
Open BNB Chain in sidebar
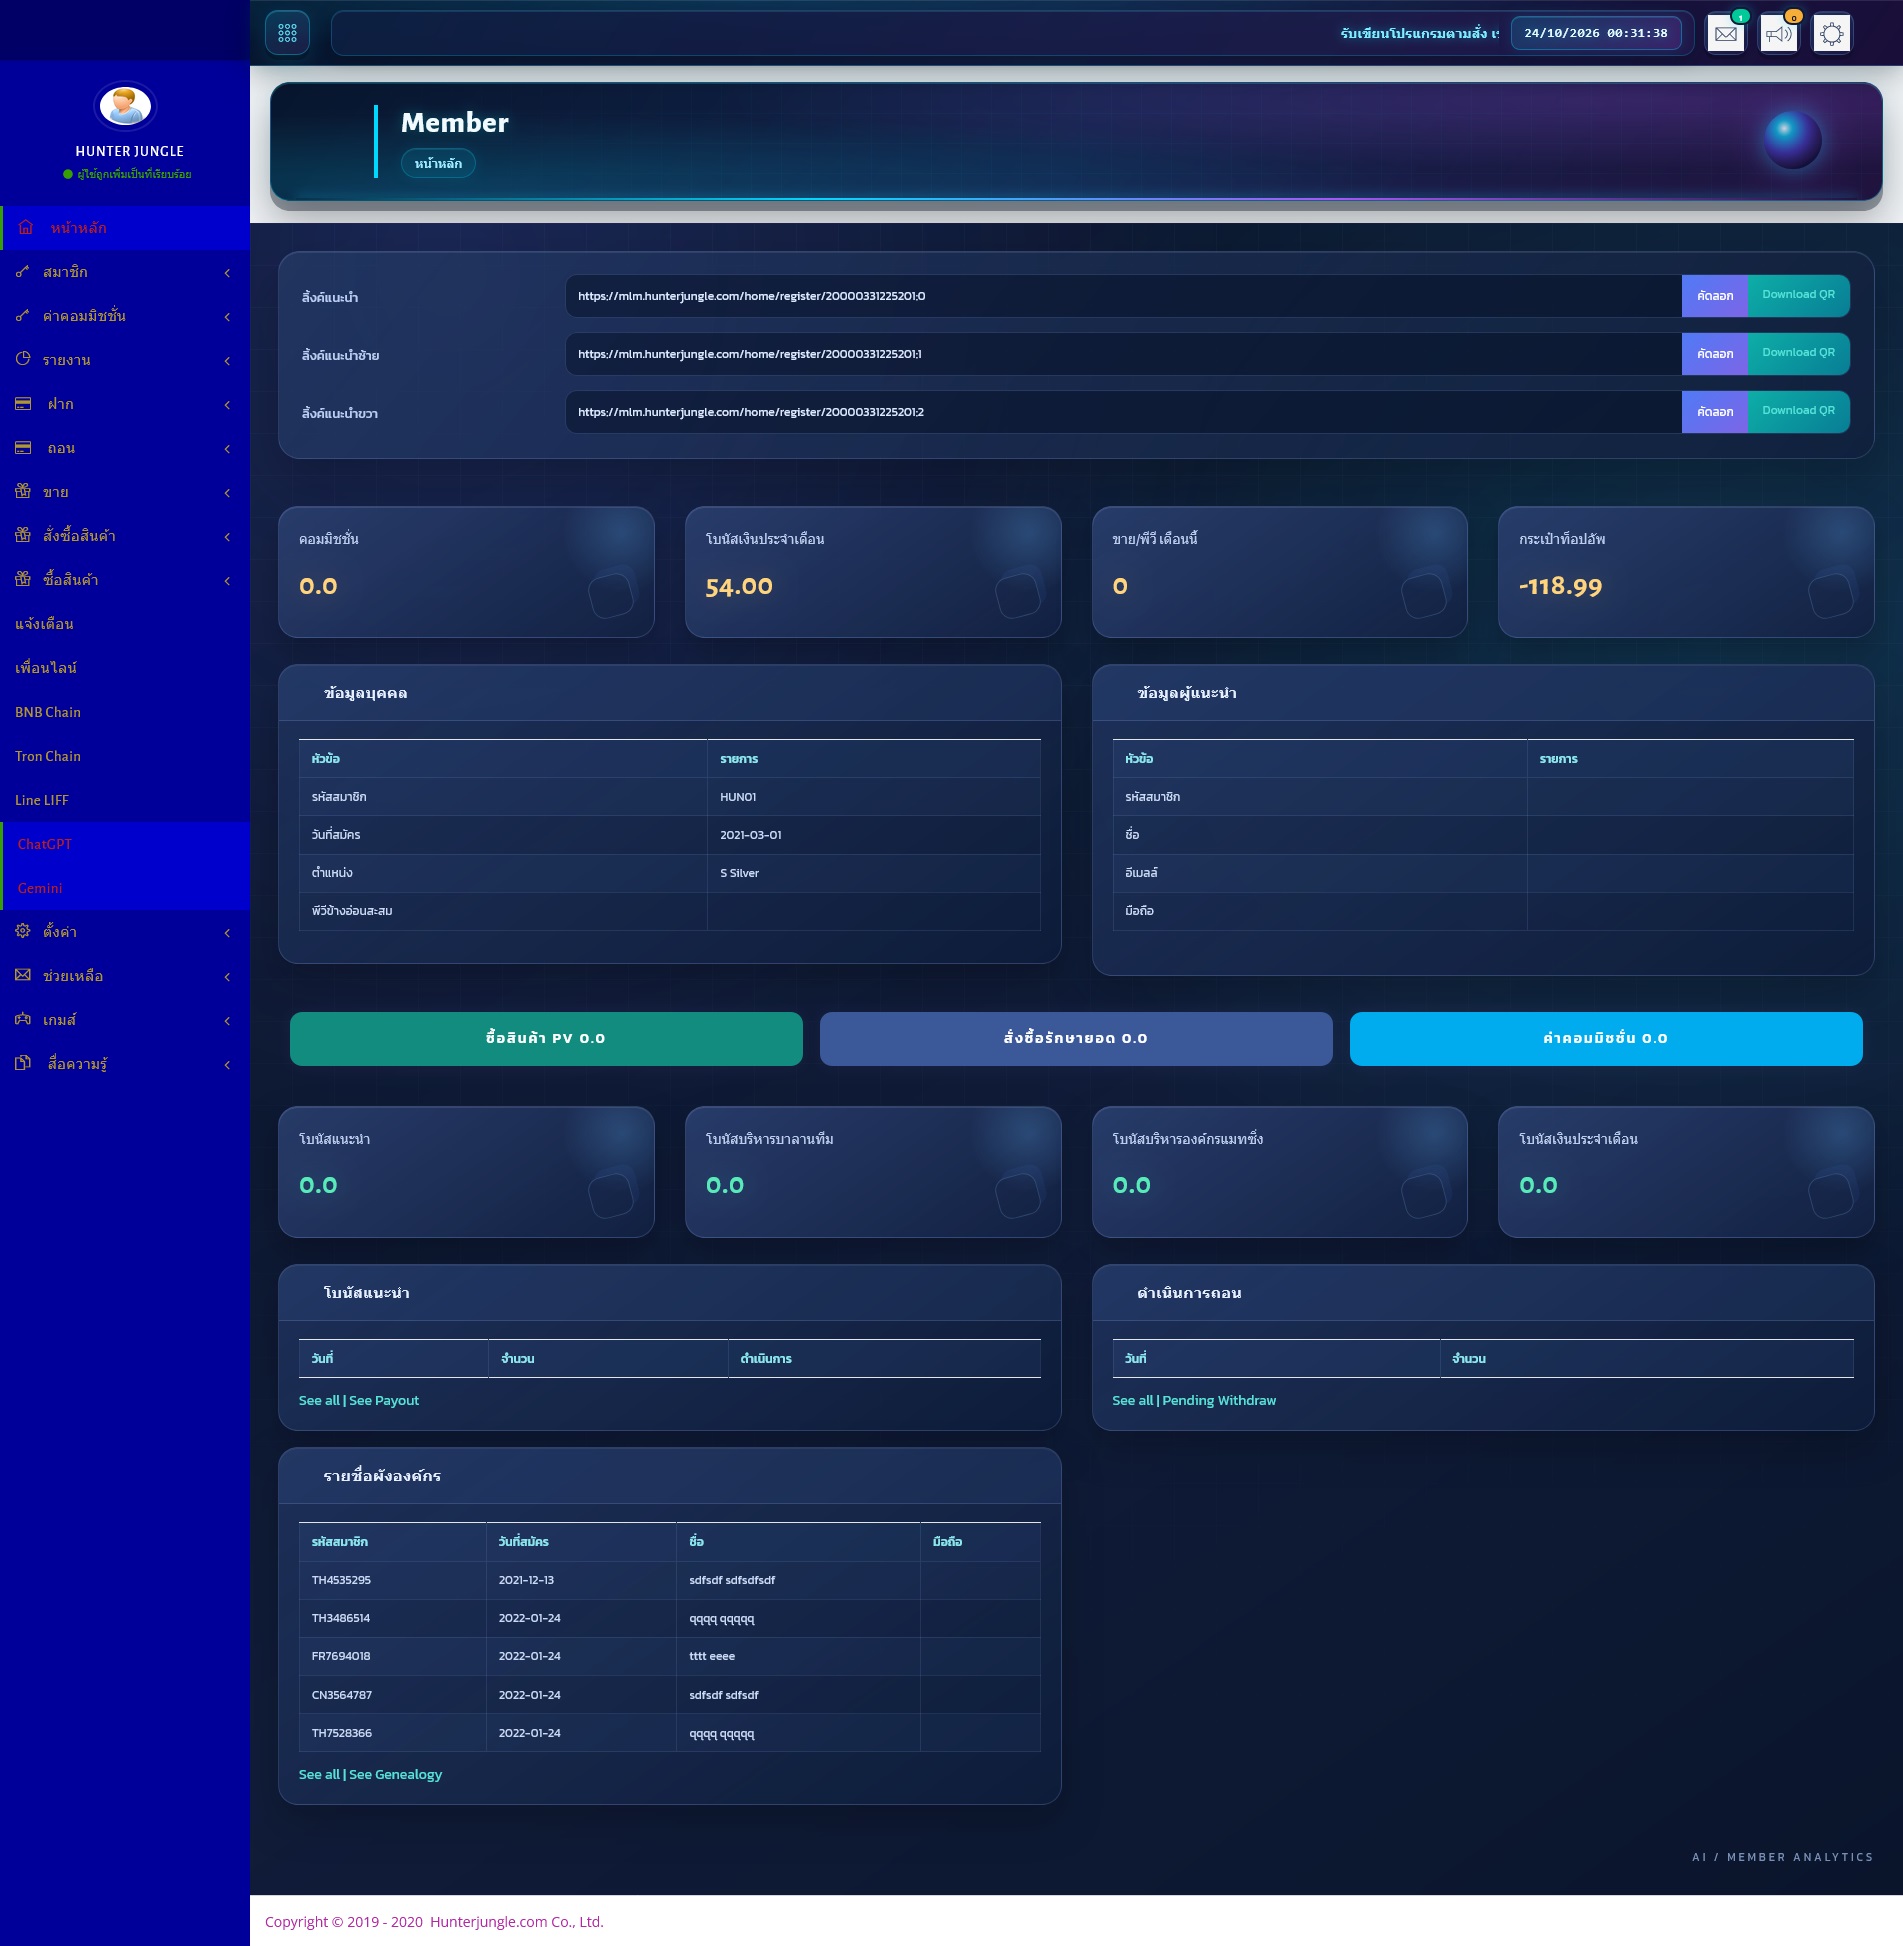tap(125, 712)
